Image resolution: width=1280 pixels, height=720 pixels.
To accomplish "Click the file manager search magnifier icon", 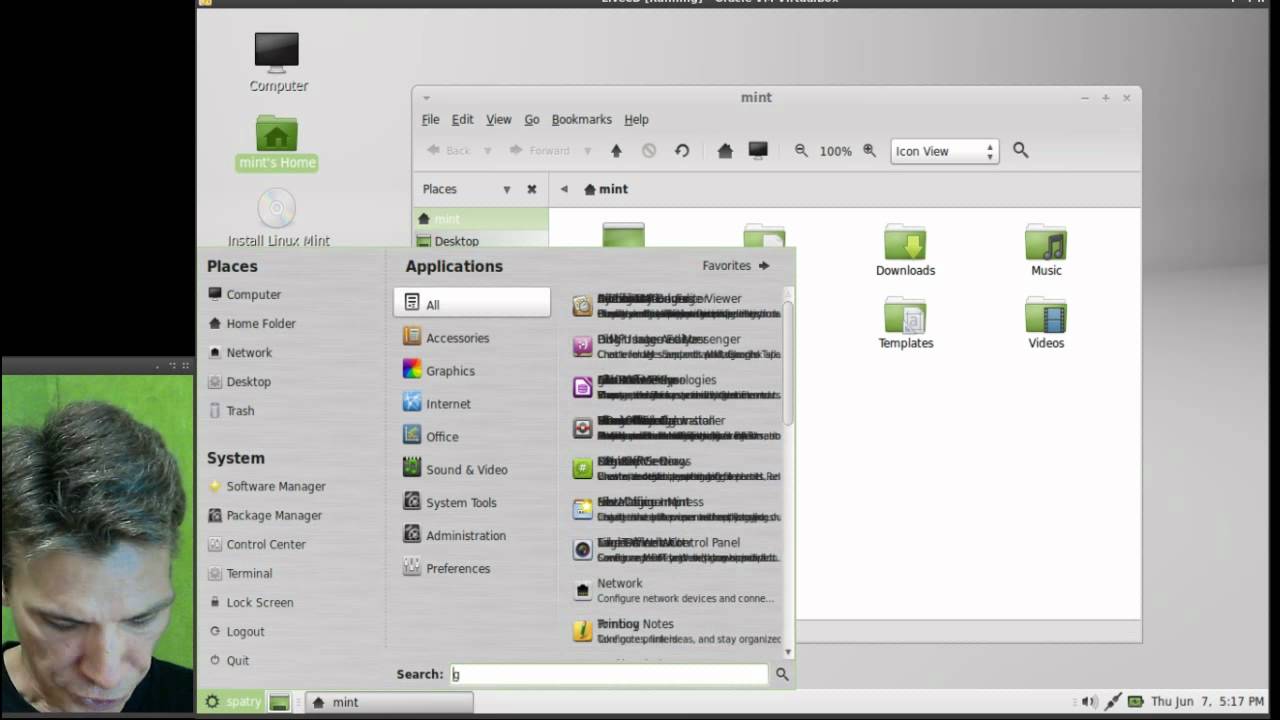I will (x=1020, y=150).
